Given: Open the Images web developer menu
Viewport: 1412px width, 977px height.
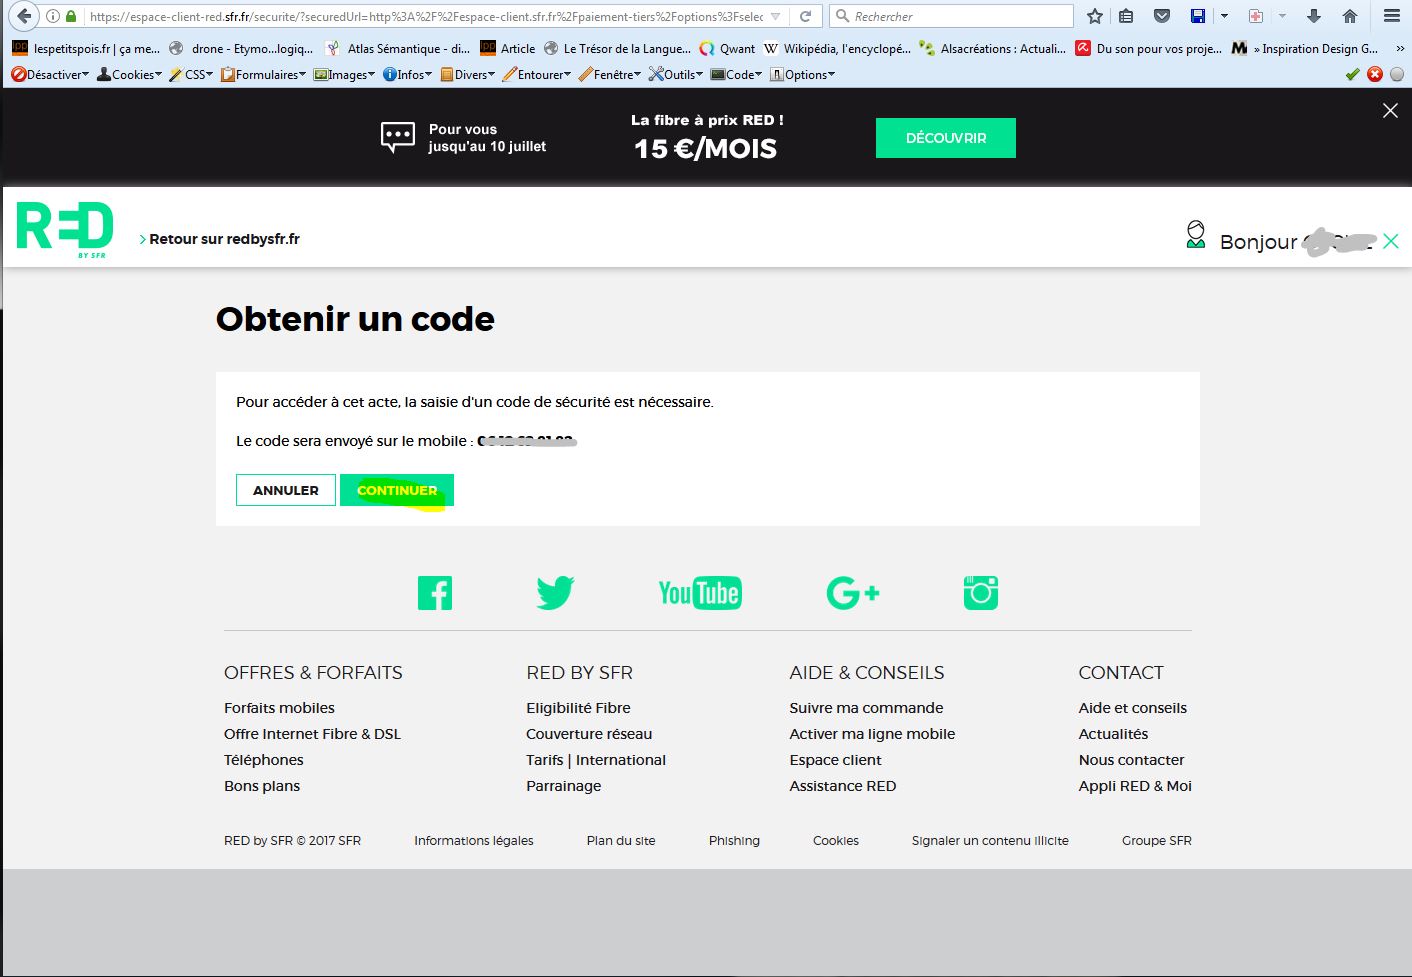Looking at the screenshot, I should (x=344, y=74).
